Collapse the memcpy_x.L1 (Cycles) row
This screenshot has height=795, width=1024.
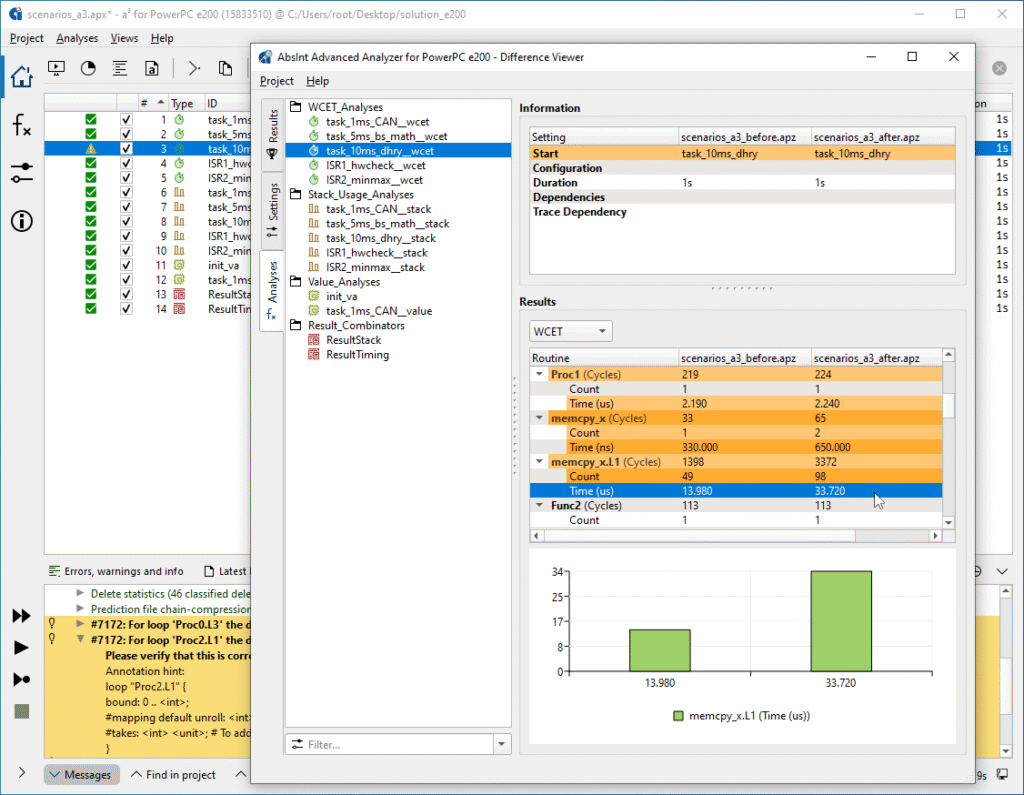539,462
